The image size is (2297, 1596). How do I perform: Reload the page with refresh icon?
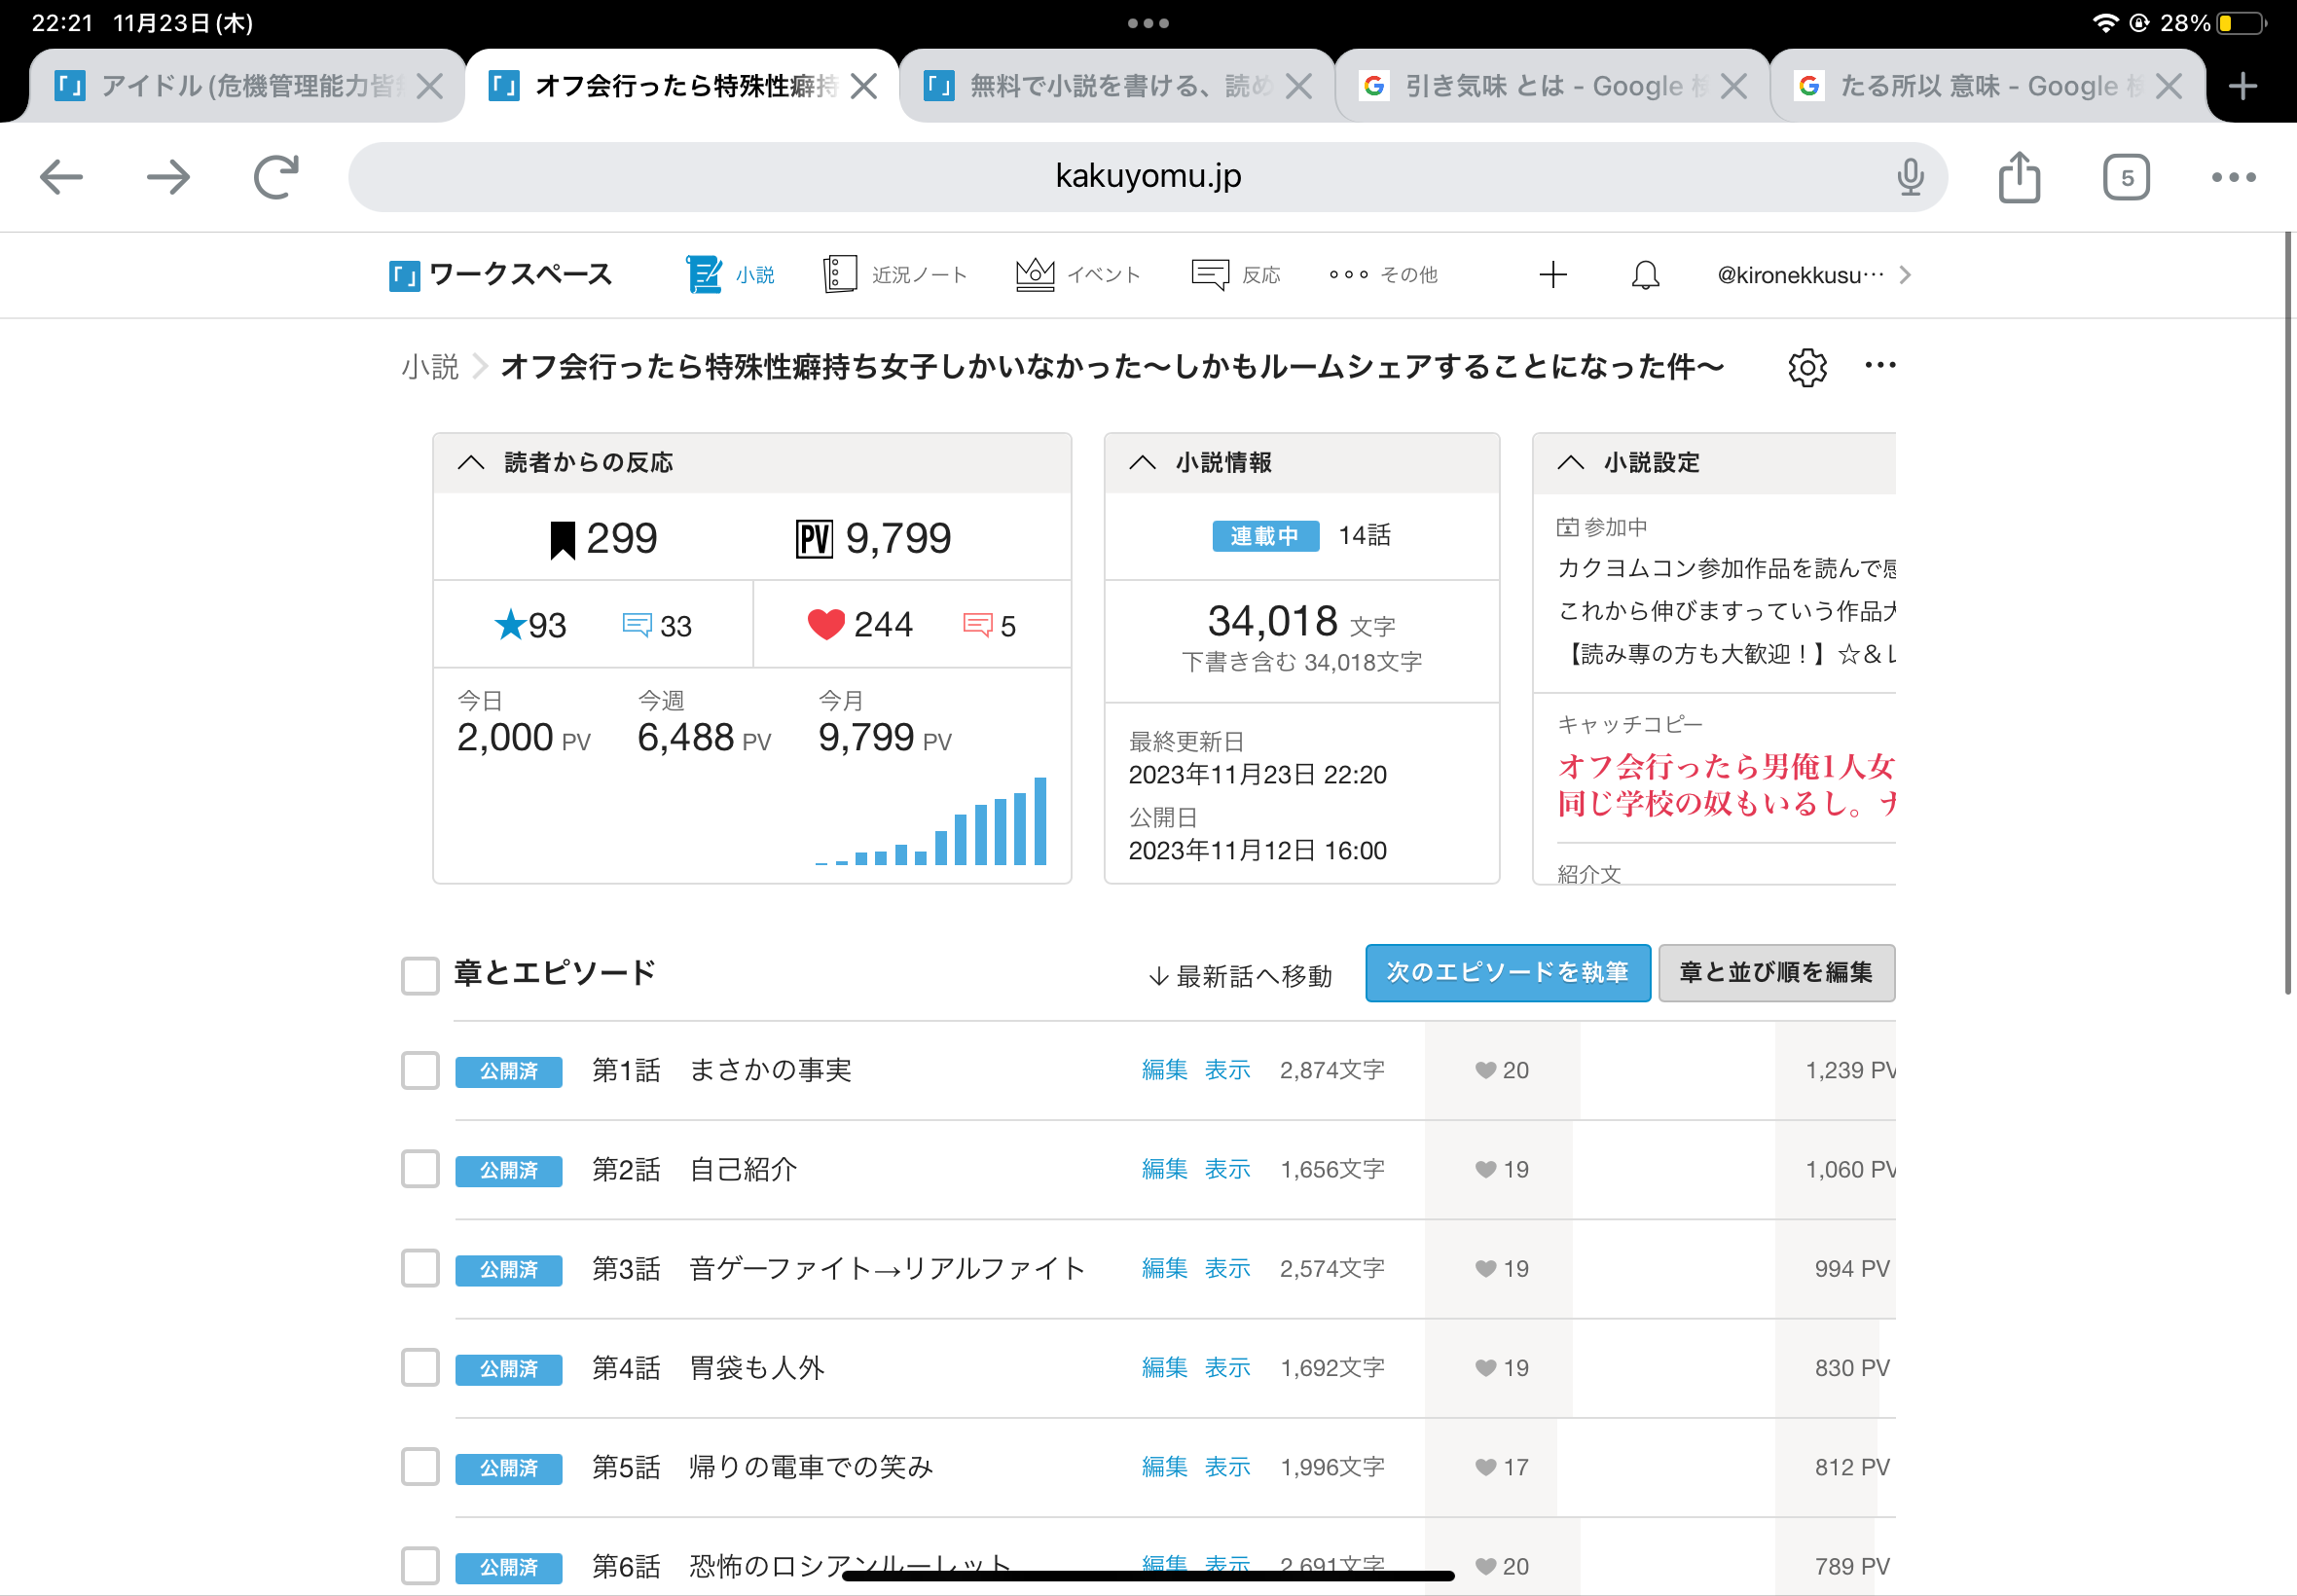click(276, 177)
